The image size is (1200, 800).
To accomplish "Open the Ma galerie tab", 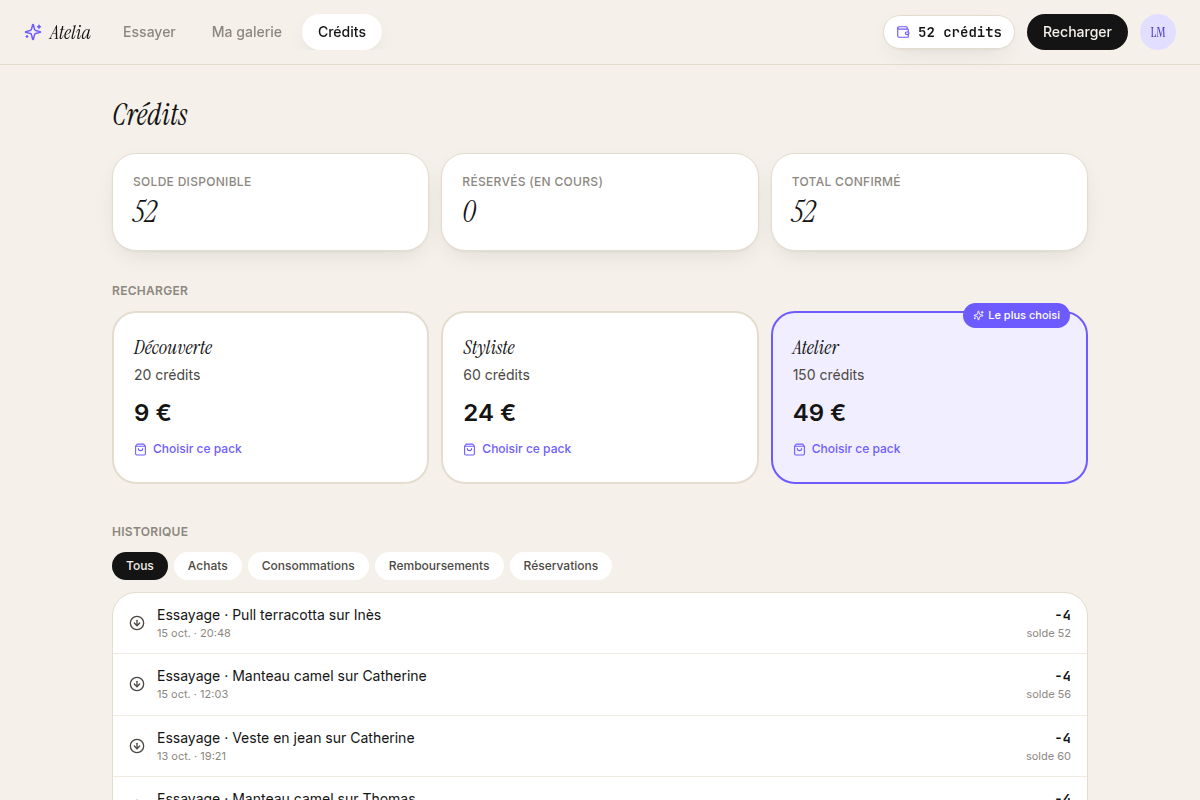I will (247, 32).
